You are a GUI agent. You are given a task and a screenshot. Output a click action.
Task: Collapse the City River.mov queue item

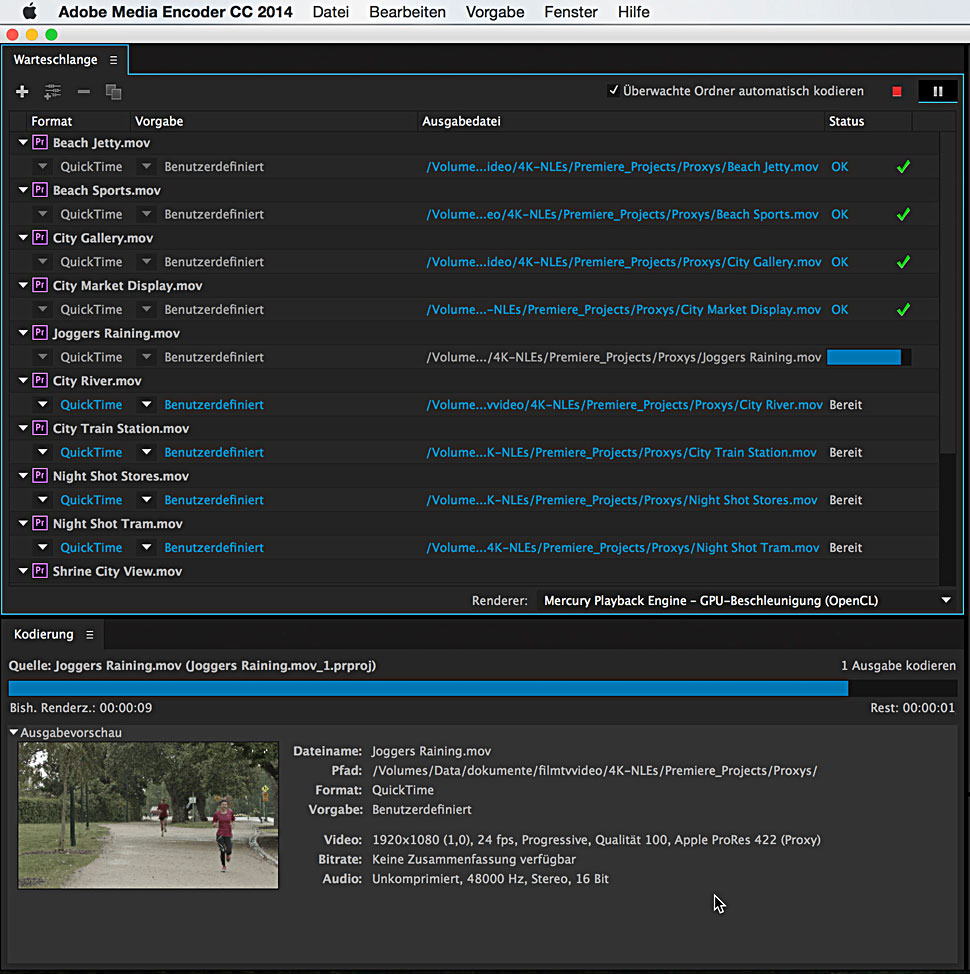pos(23,380)
